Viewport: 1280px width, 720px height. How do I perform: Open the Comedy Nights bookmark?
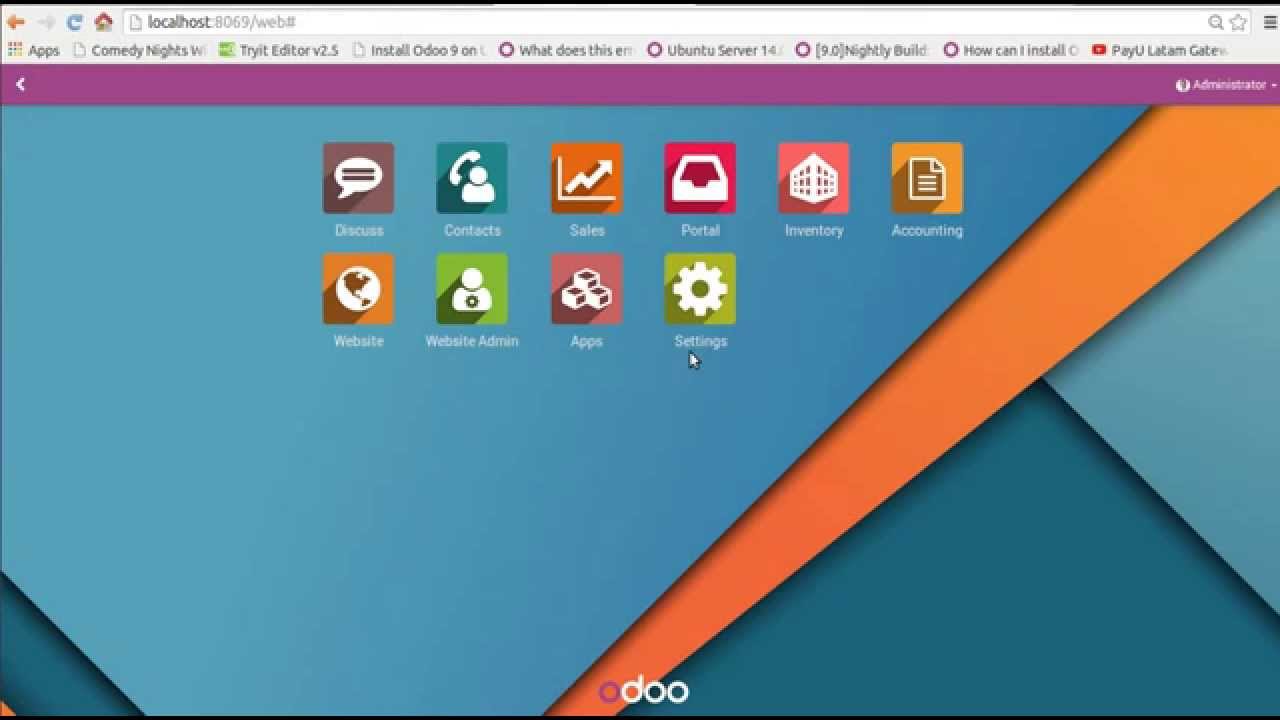click(139, 50)
